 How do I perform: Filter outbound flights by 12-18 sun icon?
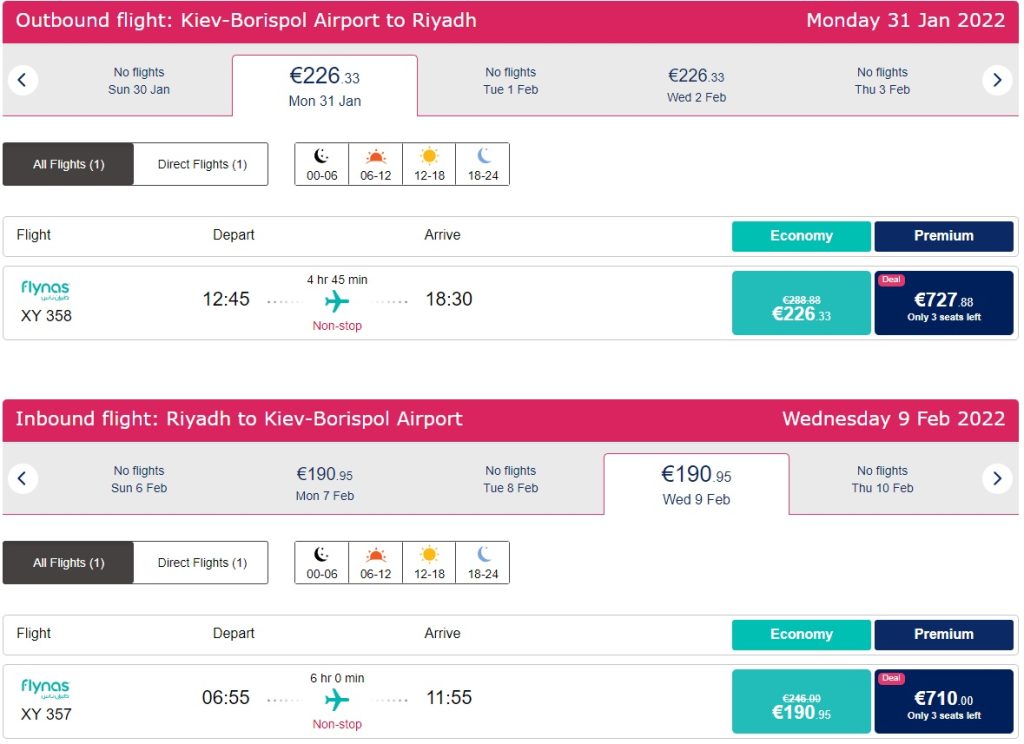click(429, 164)
